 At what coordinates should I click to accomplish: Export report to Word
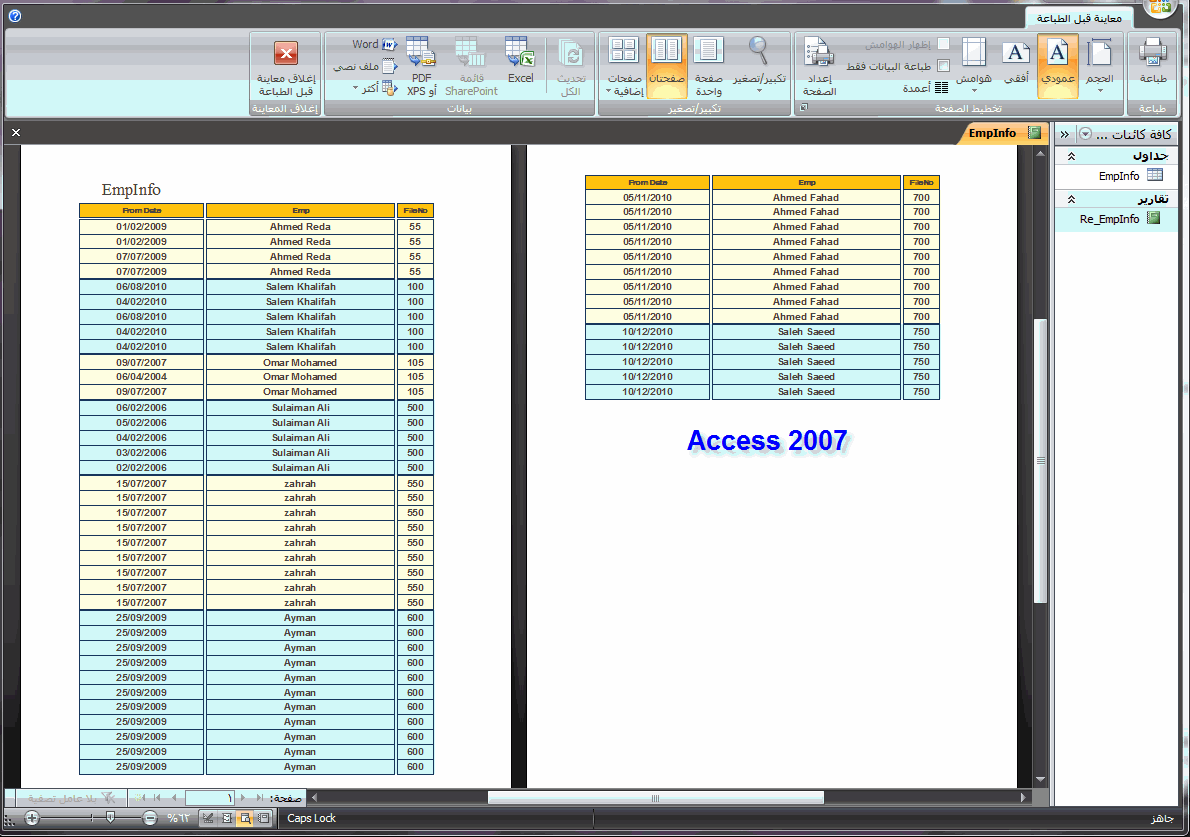[374, 45]
